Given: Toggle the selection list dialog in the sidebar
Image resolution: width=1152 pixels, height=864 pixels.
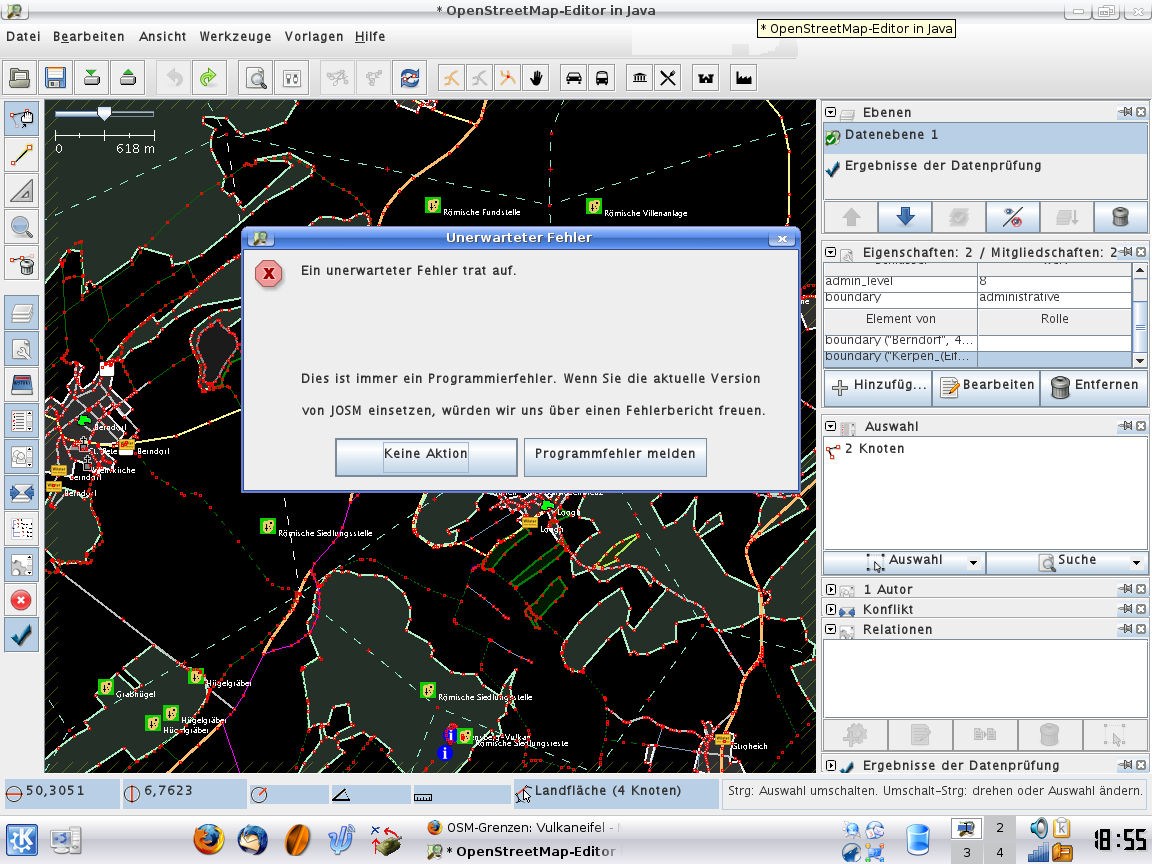Looking at the screenshot, I should tap(21, 421).
